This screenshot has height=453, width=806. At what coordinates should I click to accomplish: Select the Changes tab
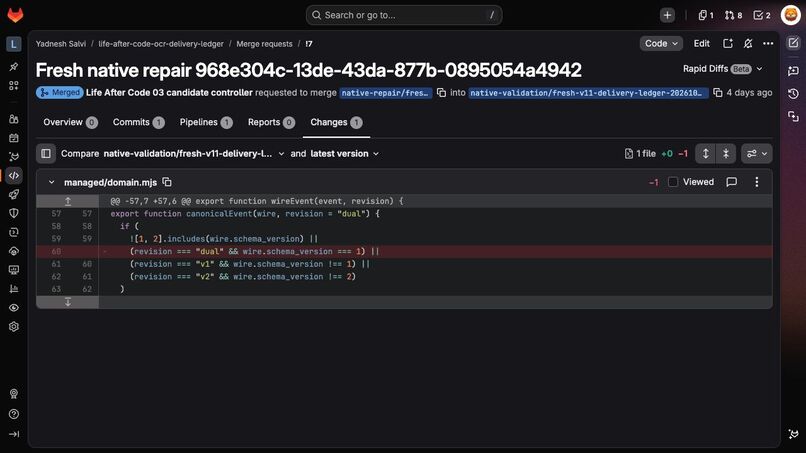(336, 122)
